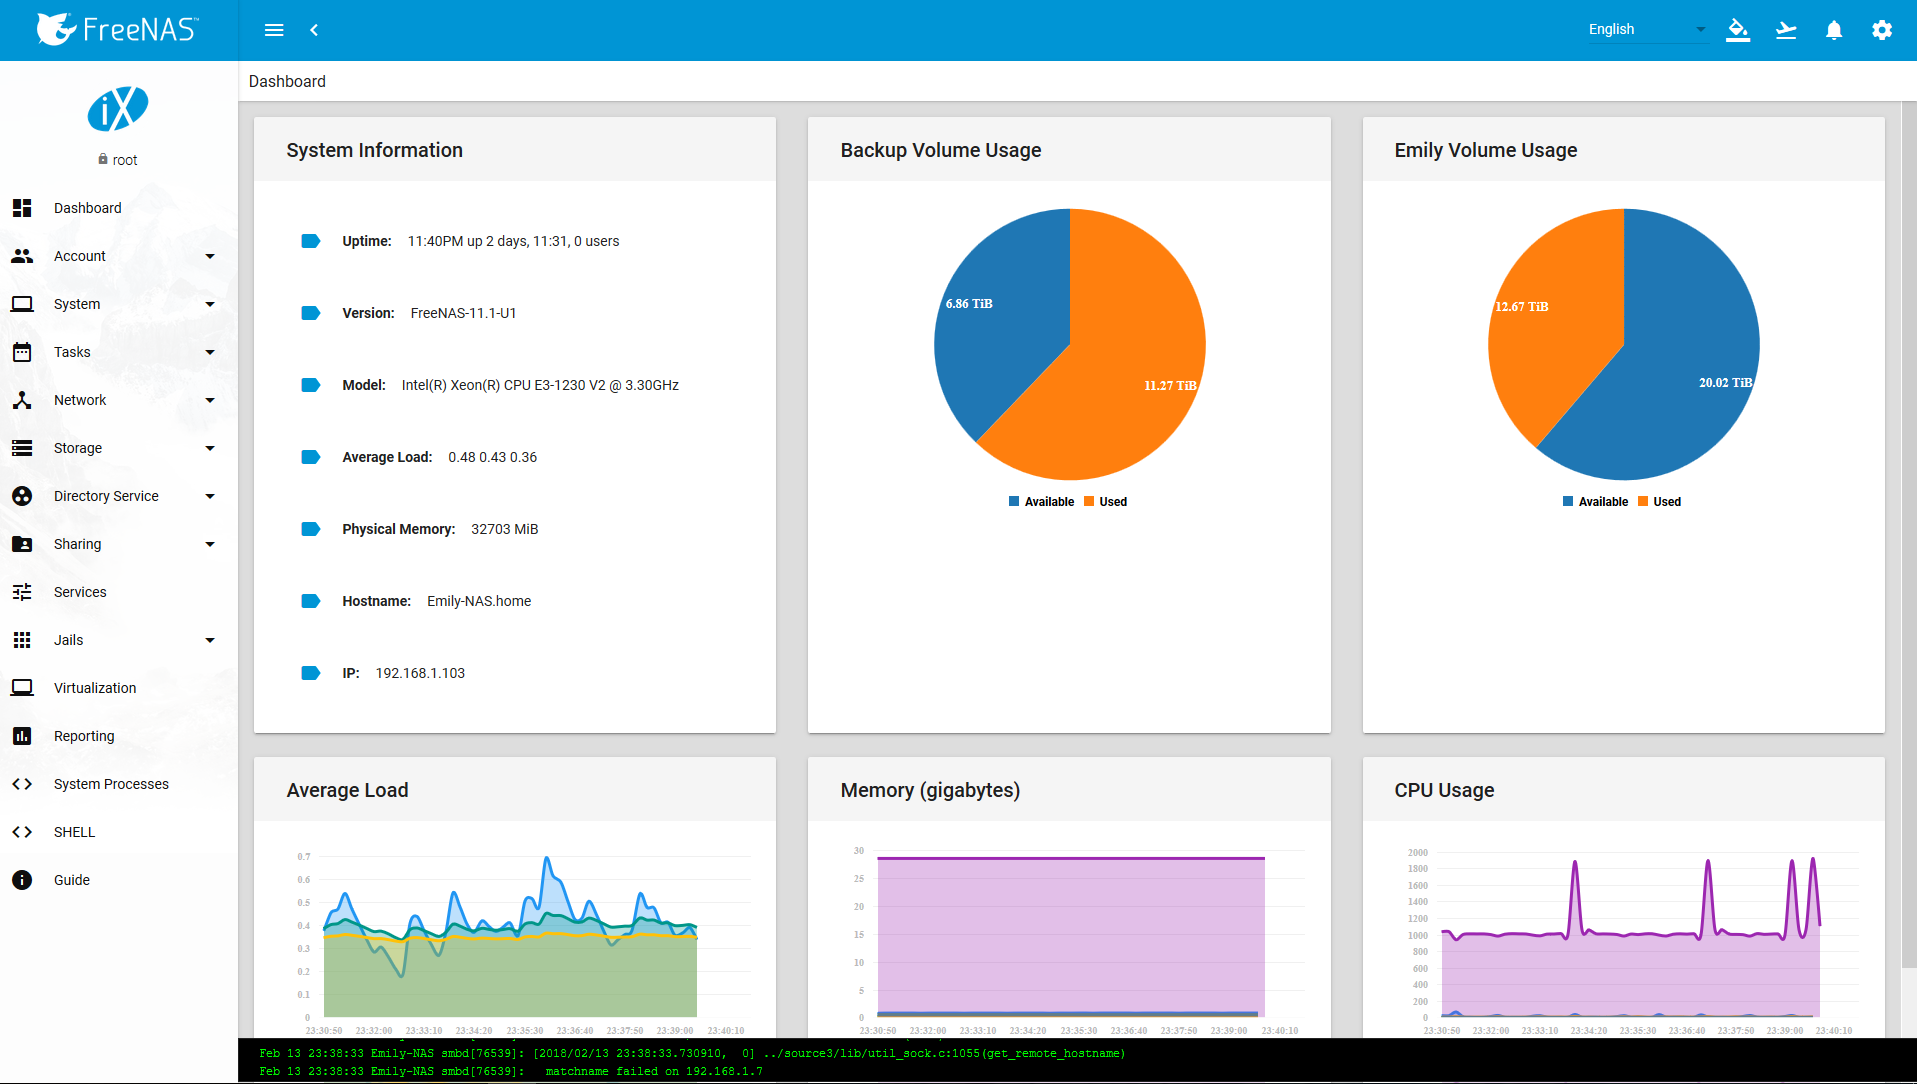Toggle Available legend in Backup Volume chart
This screenshot has height=1084, width=1917.
click(1041, 502)
